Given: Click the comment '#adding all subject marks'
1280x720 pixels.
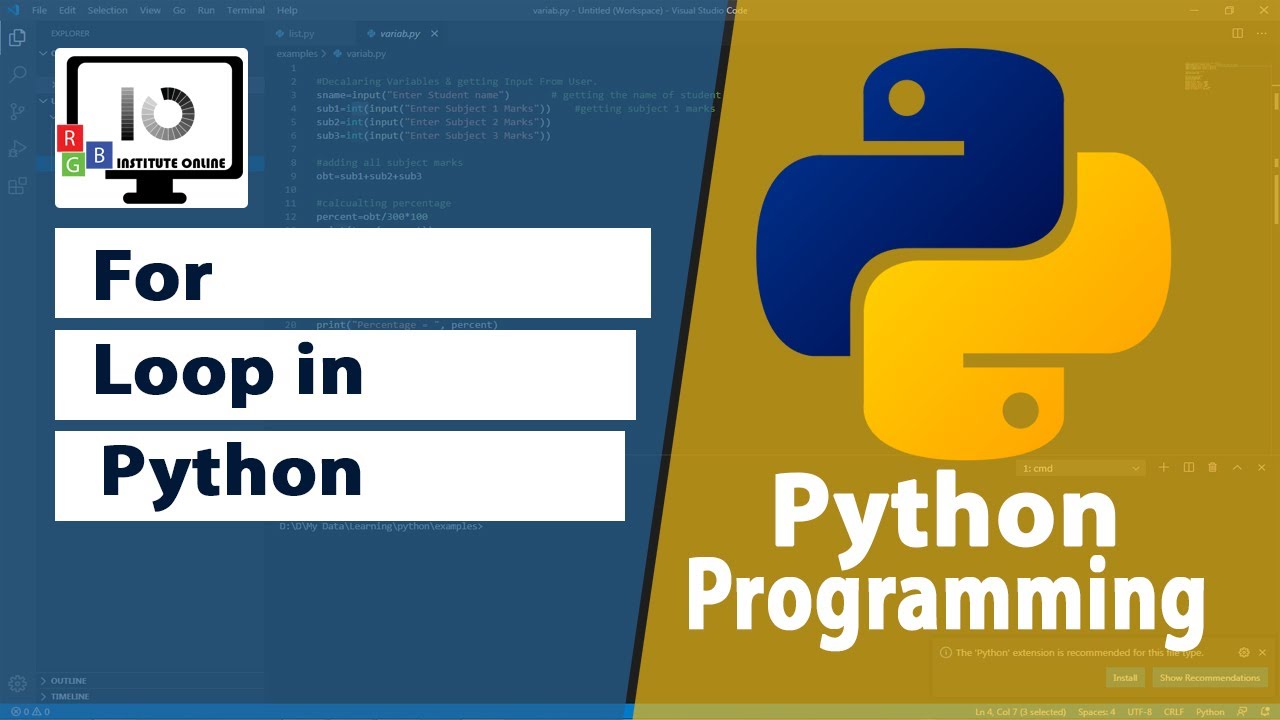Looking at the screenshot, I should (389, 162).
